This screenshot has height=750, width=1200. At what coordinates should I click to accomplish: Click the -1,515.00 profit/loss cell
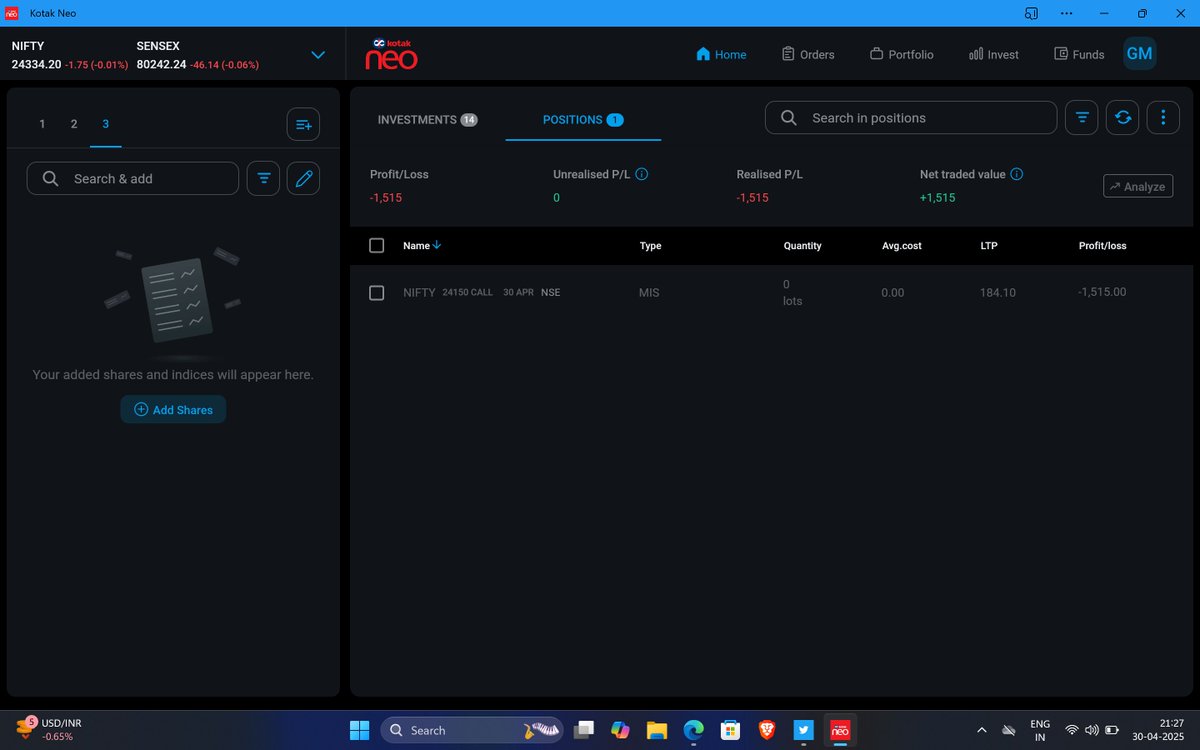coord(1102,292)
